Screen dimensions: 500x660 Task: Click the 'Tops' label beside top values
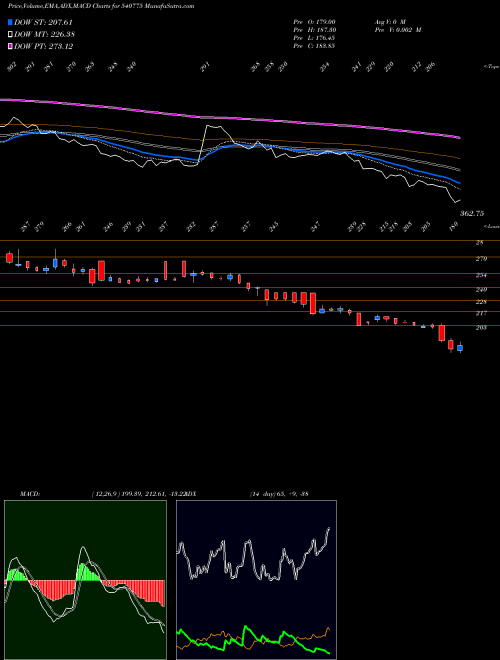(x=491, y=67)
